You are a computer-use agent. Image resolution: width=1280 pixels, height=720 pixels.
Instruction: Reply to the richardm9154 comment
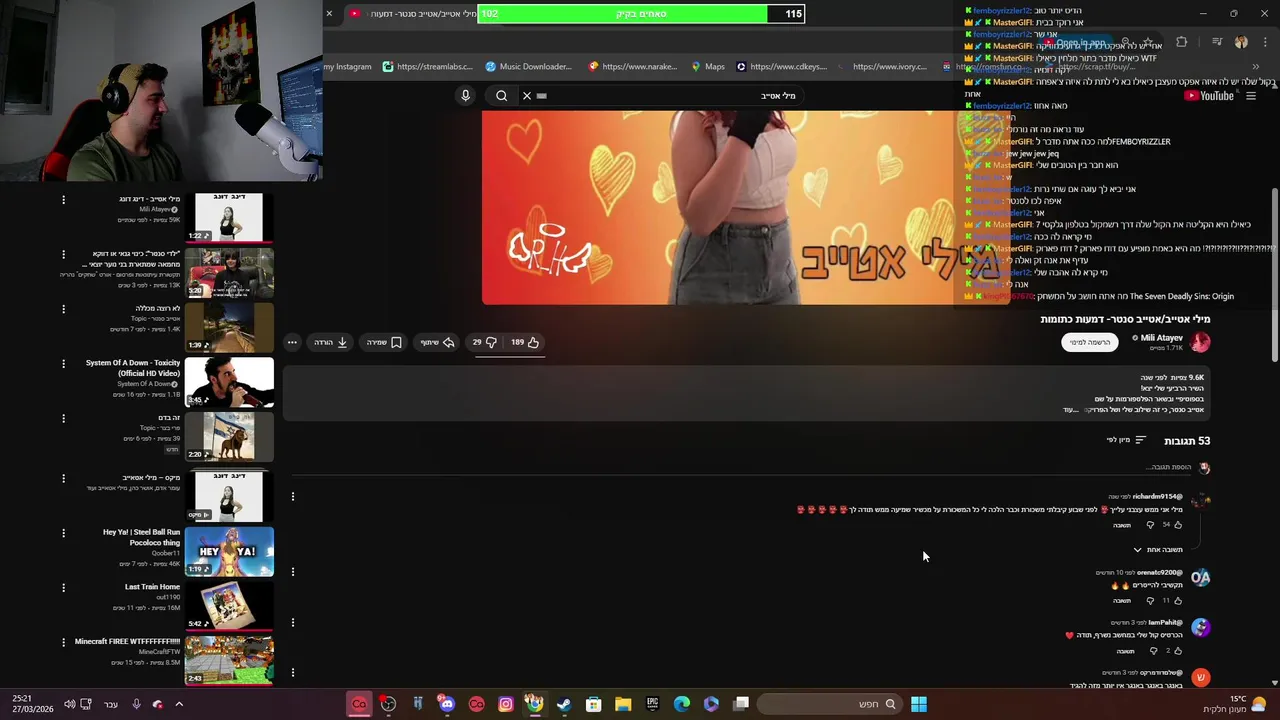[1123, 525]
